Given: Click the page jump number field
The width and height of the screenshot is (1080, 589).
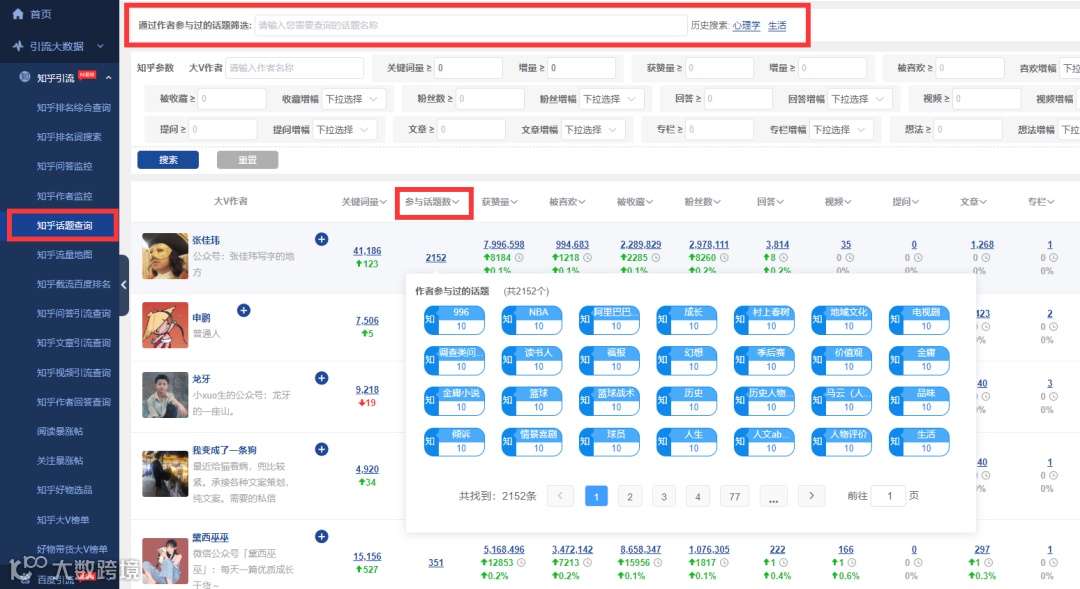Looking at the screenshot, I should tap(889, 495).
